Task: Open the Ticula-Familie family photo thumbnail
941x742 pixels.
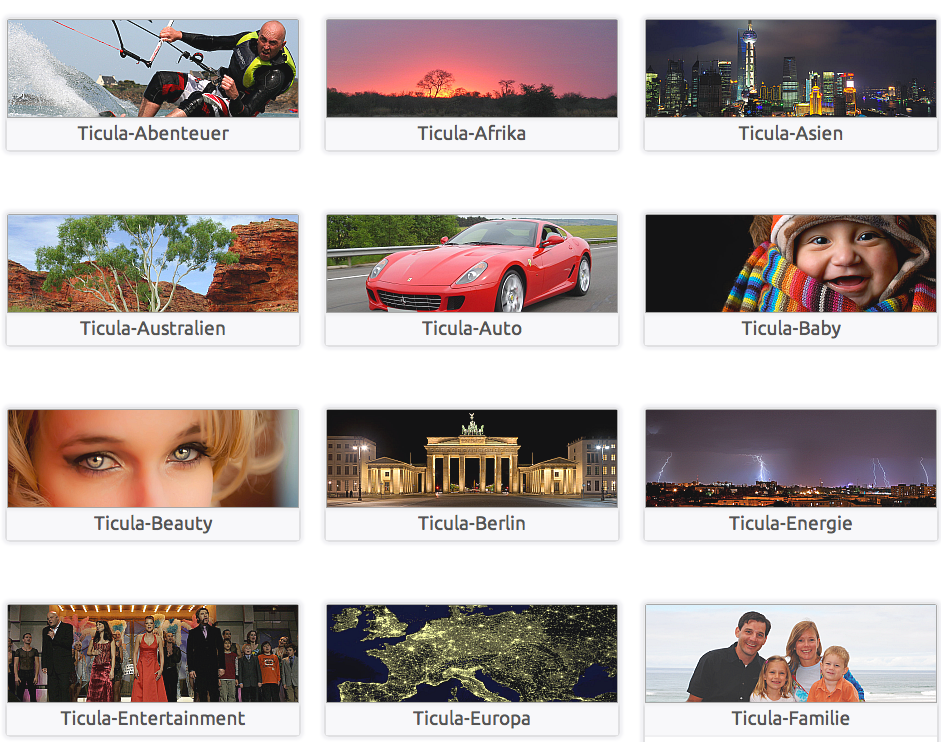Action: 790,654
